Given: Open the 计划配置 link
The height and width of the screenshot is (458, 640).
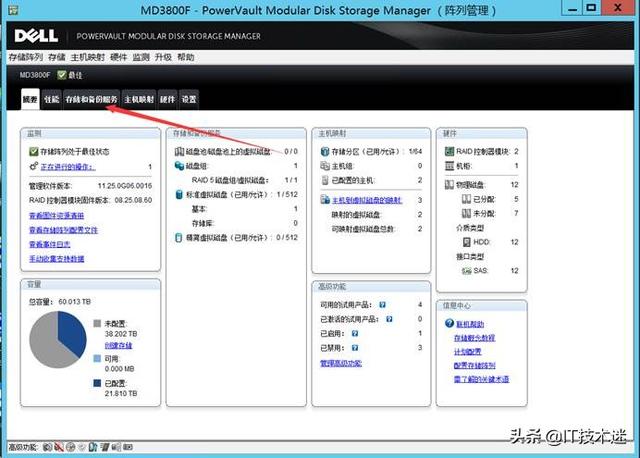Looking at the screenshot, I should [468, 351].
